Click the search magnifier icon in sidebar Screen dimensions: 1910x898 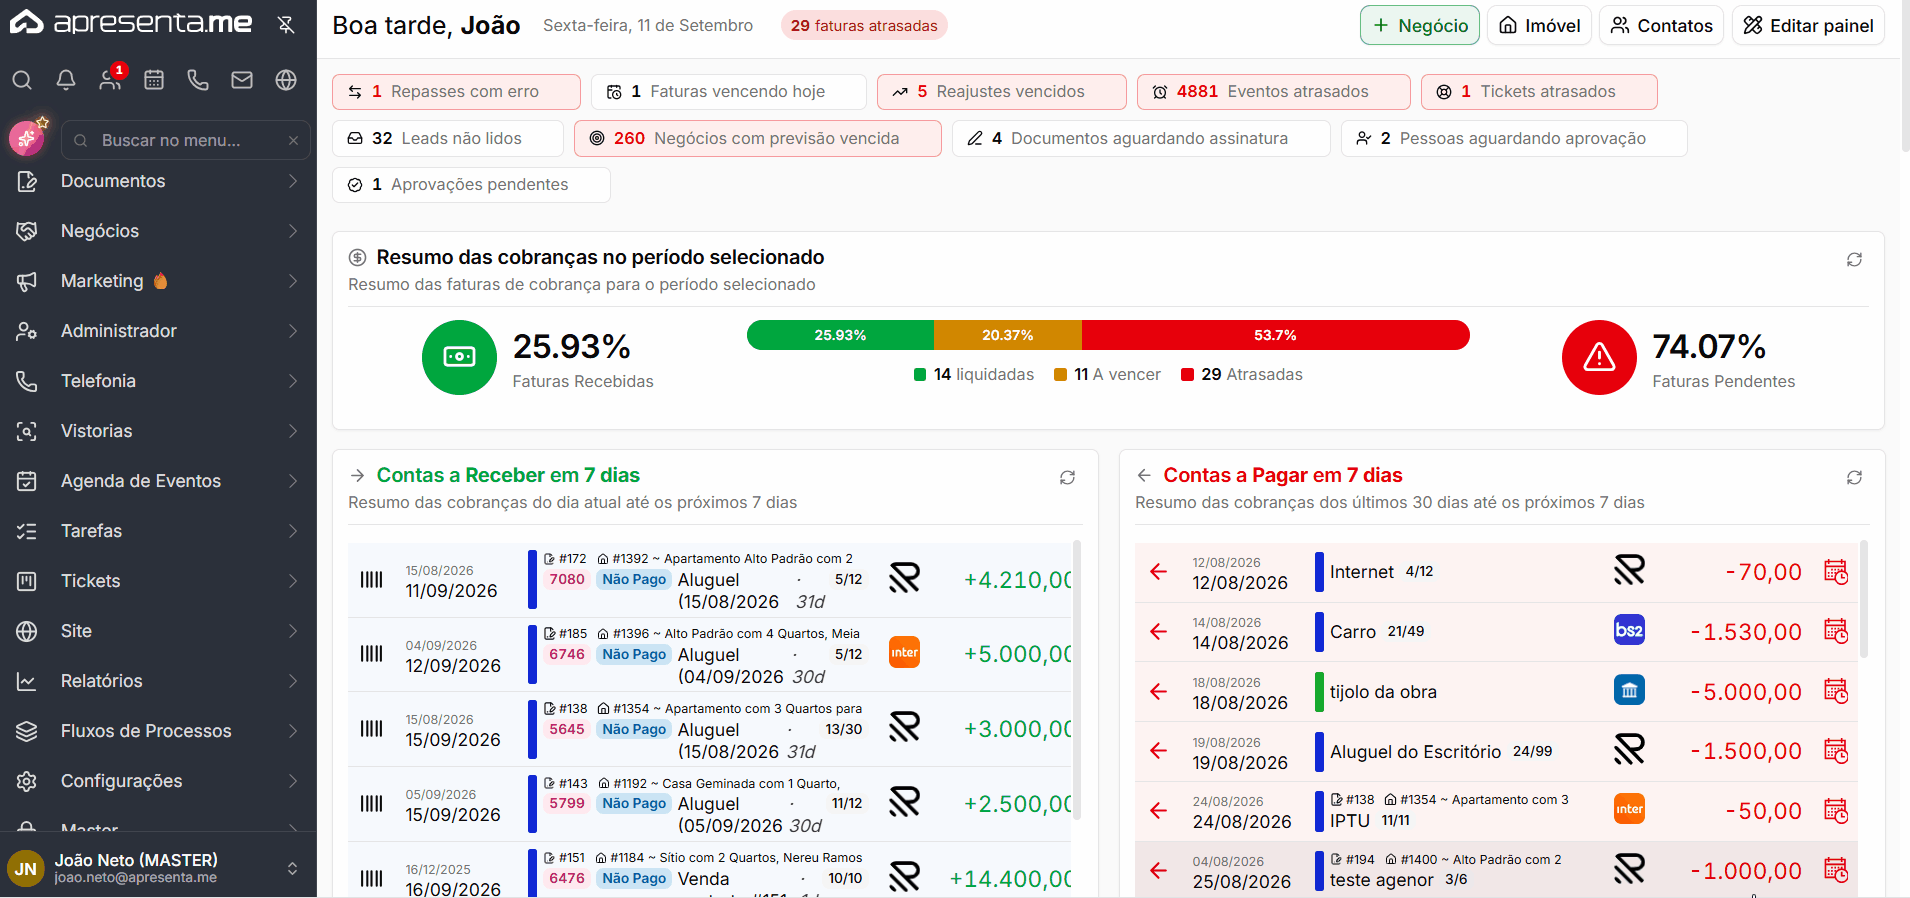coord(22,80)
